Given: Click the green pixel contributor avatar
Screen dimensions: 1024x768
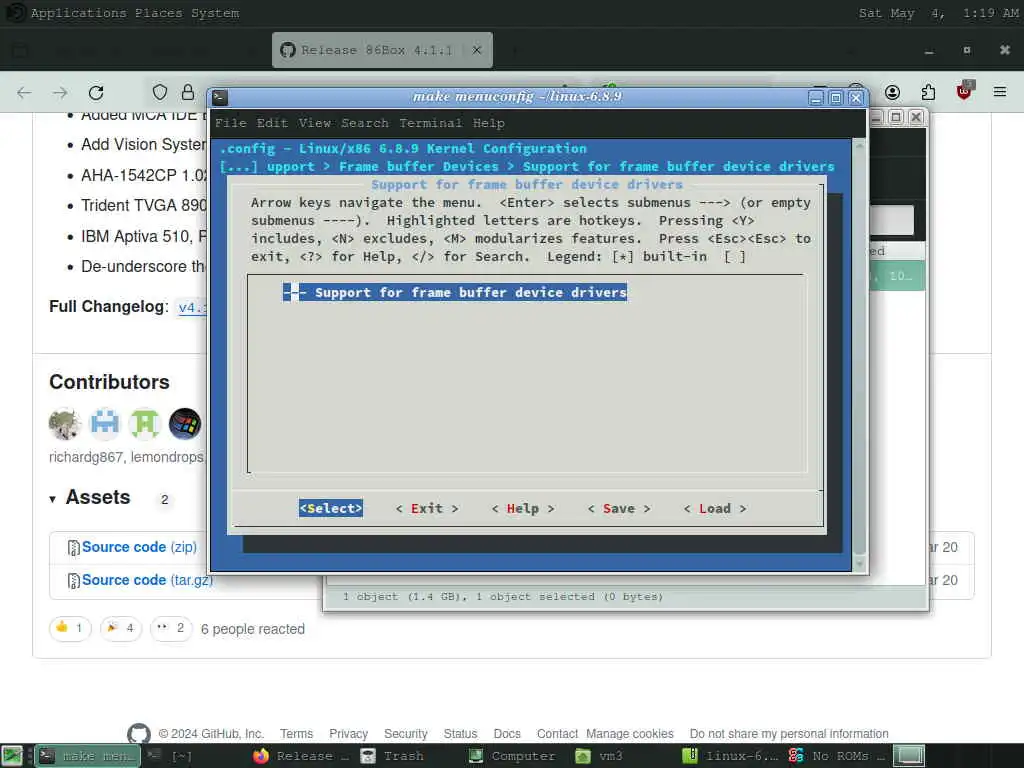Looking at the screenshot, I should point(145,423).
